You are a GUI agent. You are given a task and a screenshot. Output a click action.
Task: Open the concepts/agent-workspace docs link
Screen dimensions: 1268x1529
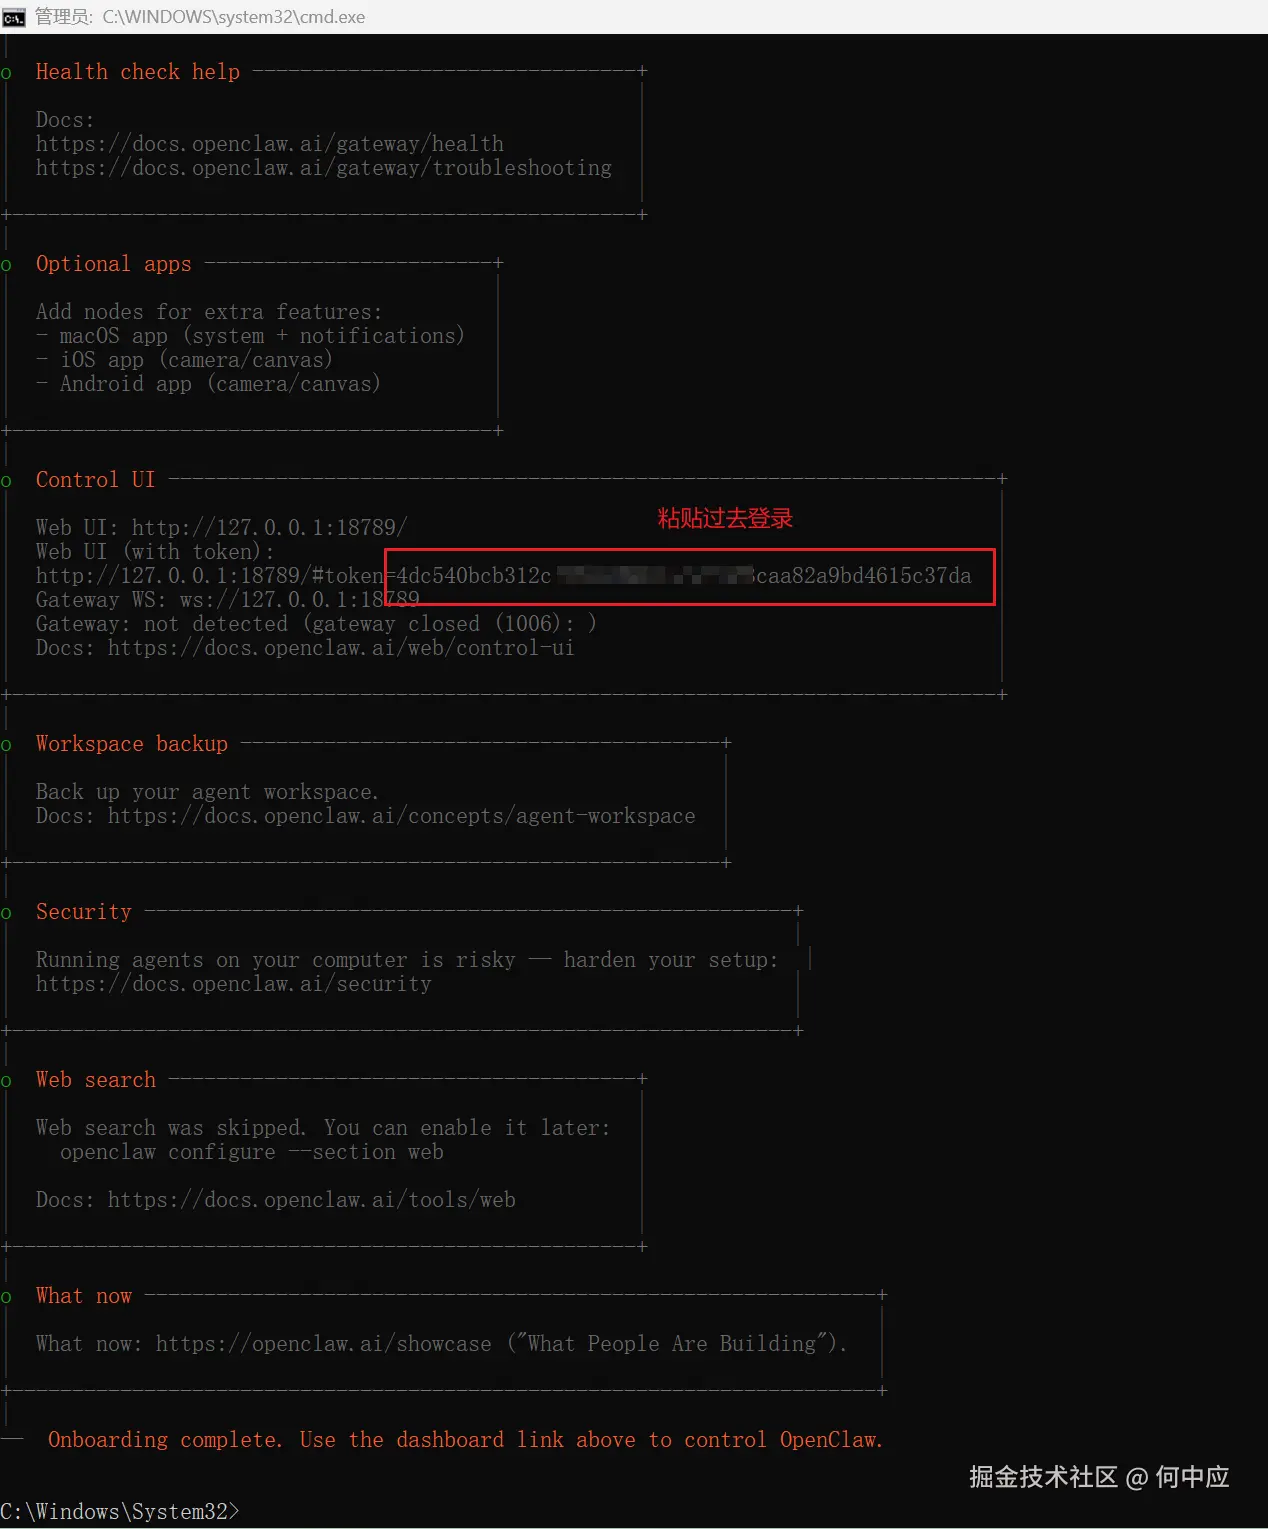(x=402, y=816)
